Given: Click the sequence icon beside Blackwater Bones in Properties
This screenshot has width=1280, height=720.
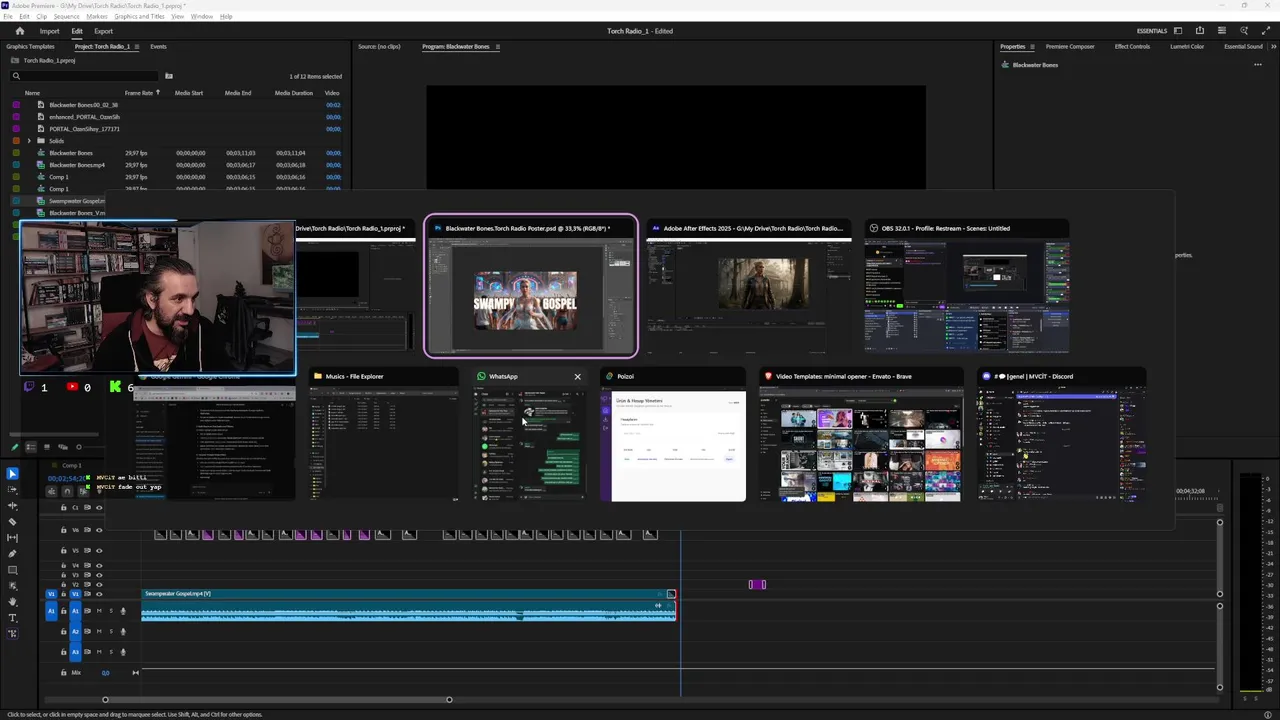Looking at the screenshot, I should pyautogui.click(x=1005, y=65).
